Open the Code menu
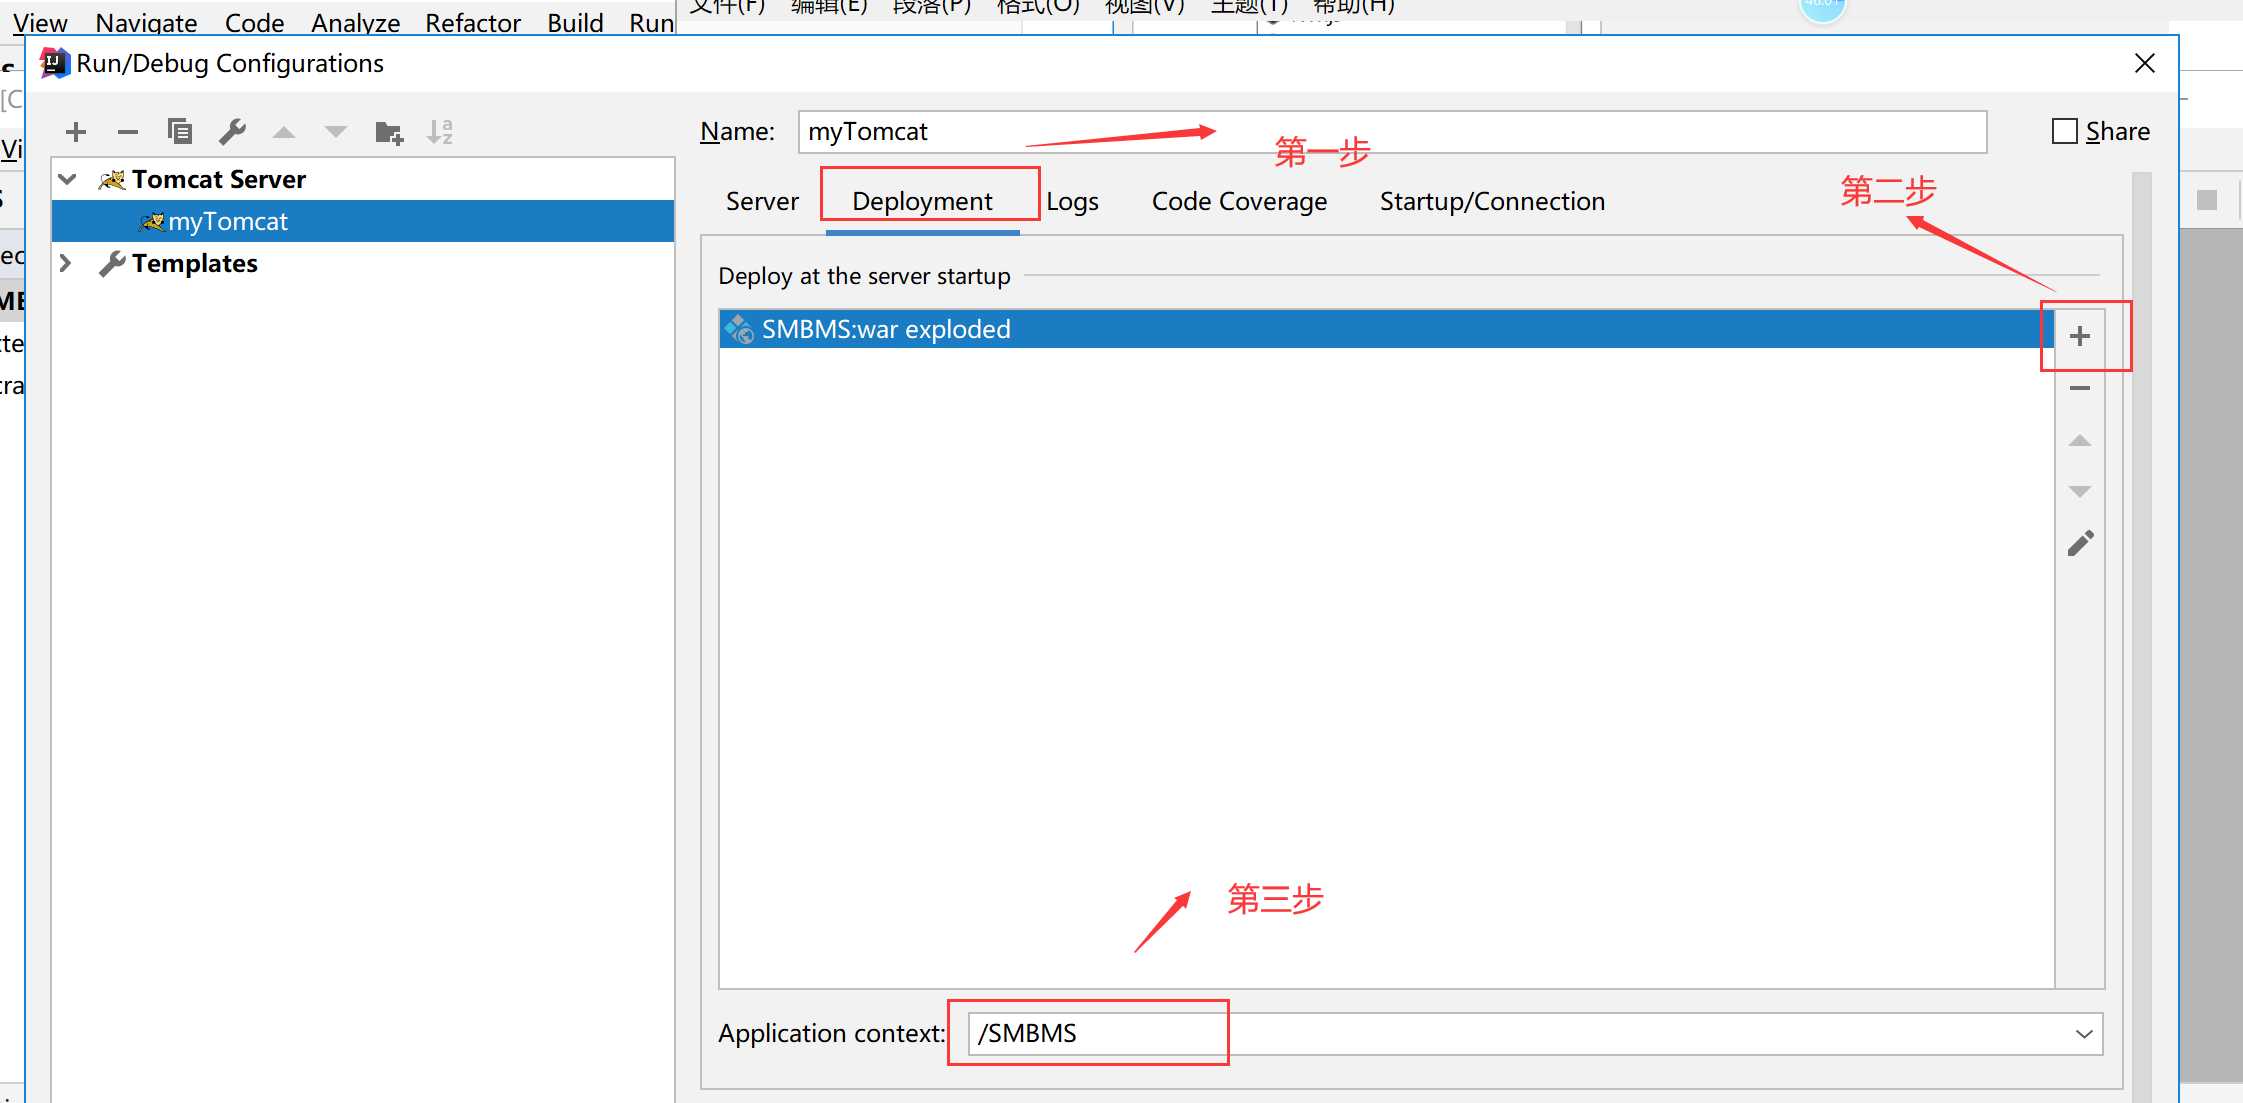Screen dimensions: 2243x1103 click(254, 22)
